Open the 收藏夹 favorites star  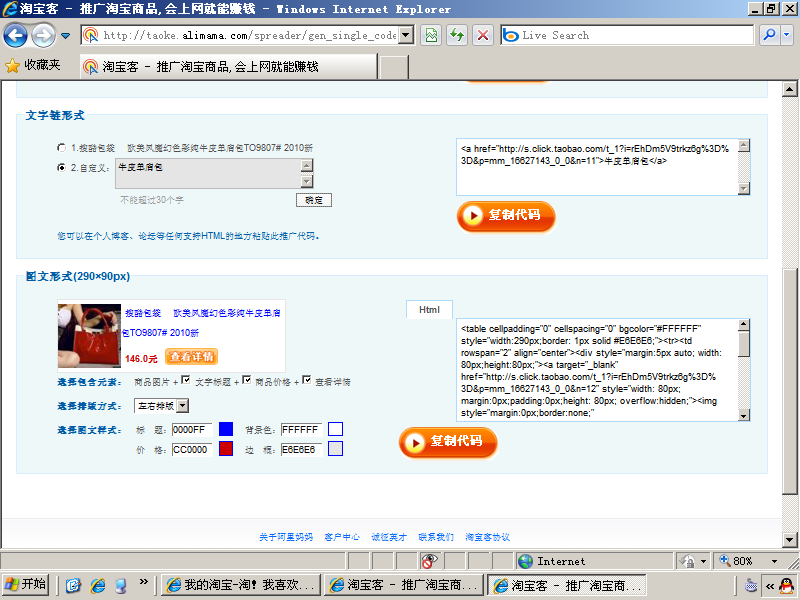point(32,65)
